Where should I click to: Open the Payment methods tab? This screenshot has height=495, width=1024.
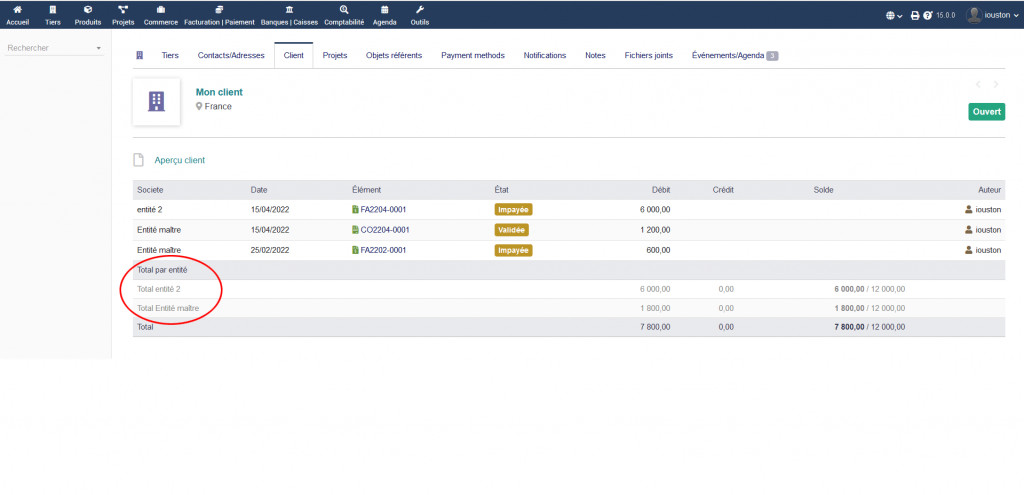click(x=473, y=55)
